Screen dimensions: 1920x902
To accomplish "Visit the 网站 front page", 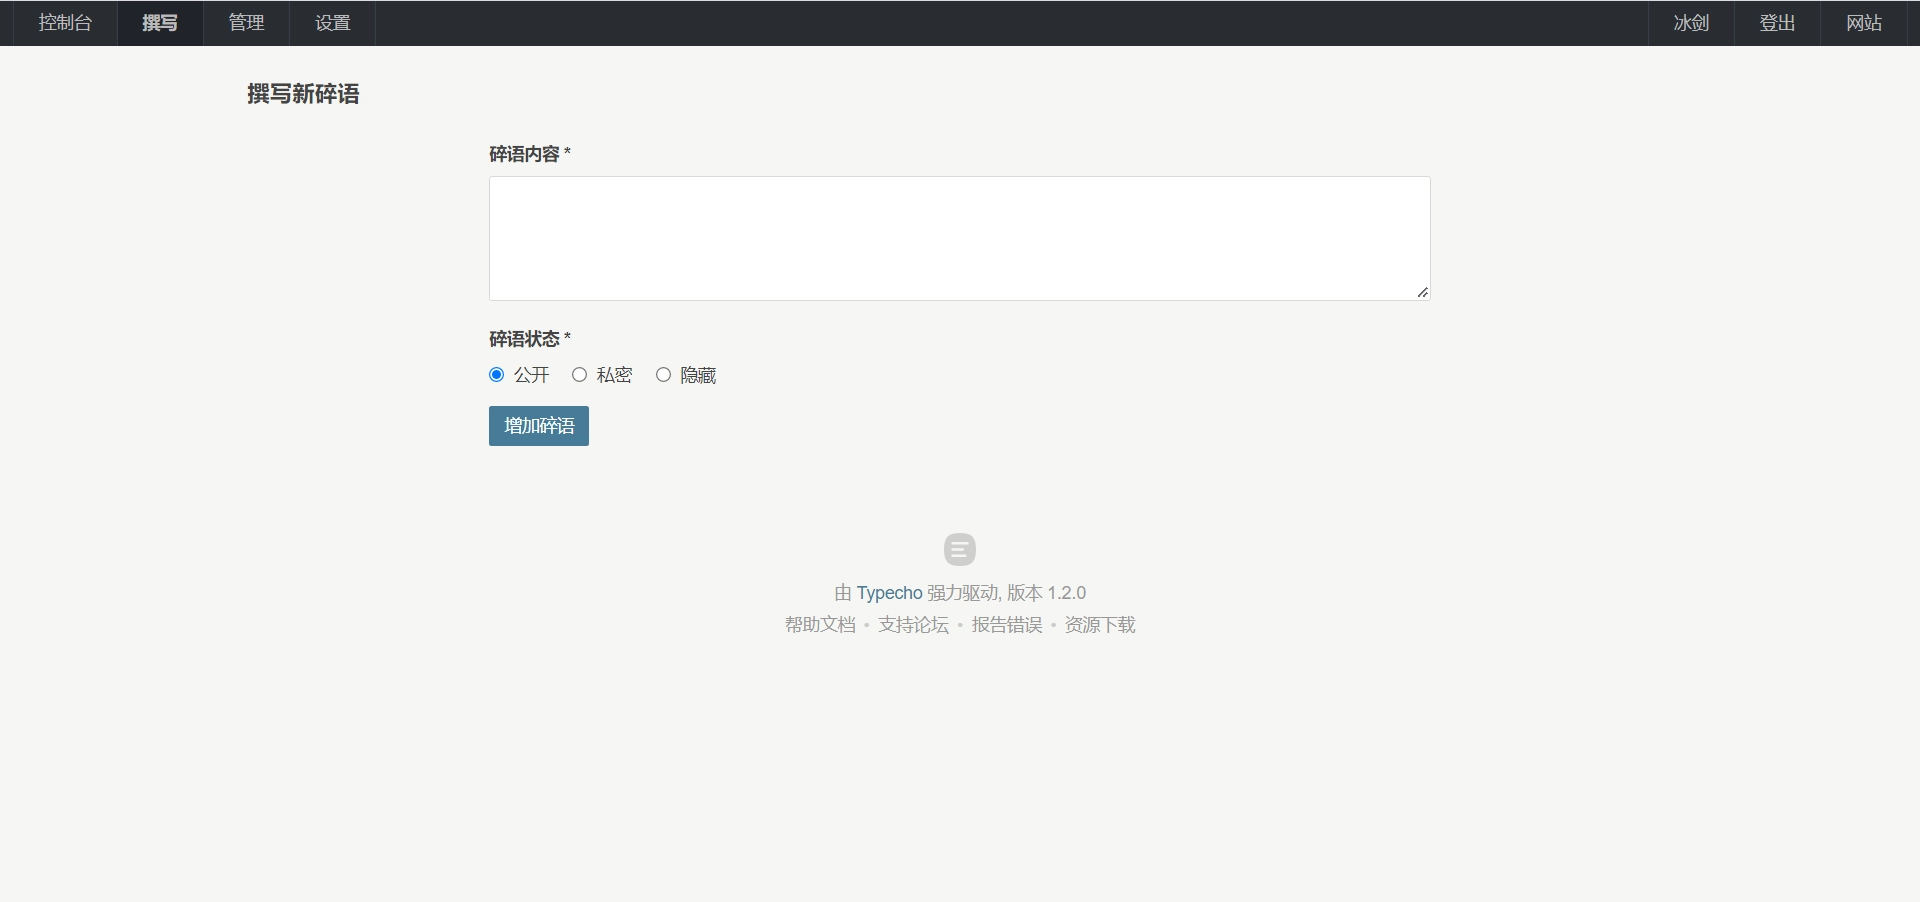I will point(1863,23).
